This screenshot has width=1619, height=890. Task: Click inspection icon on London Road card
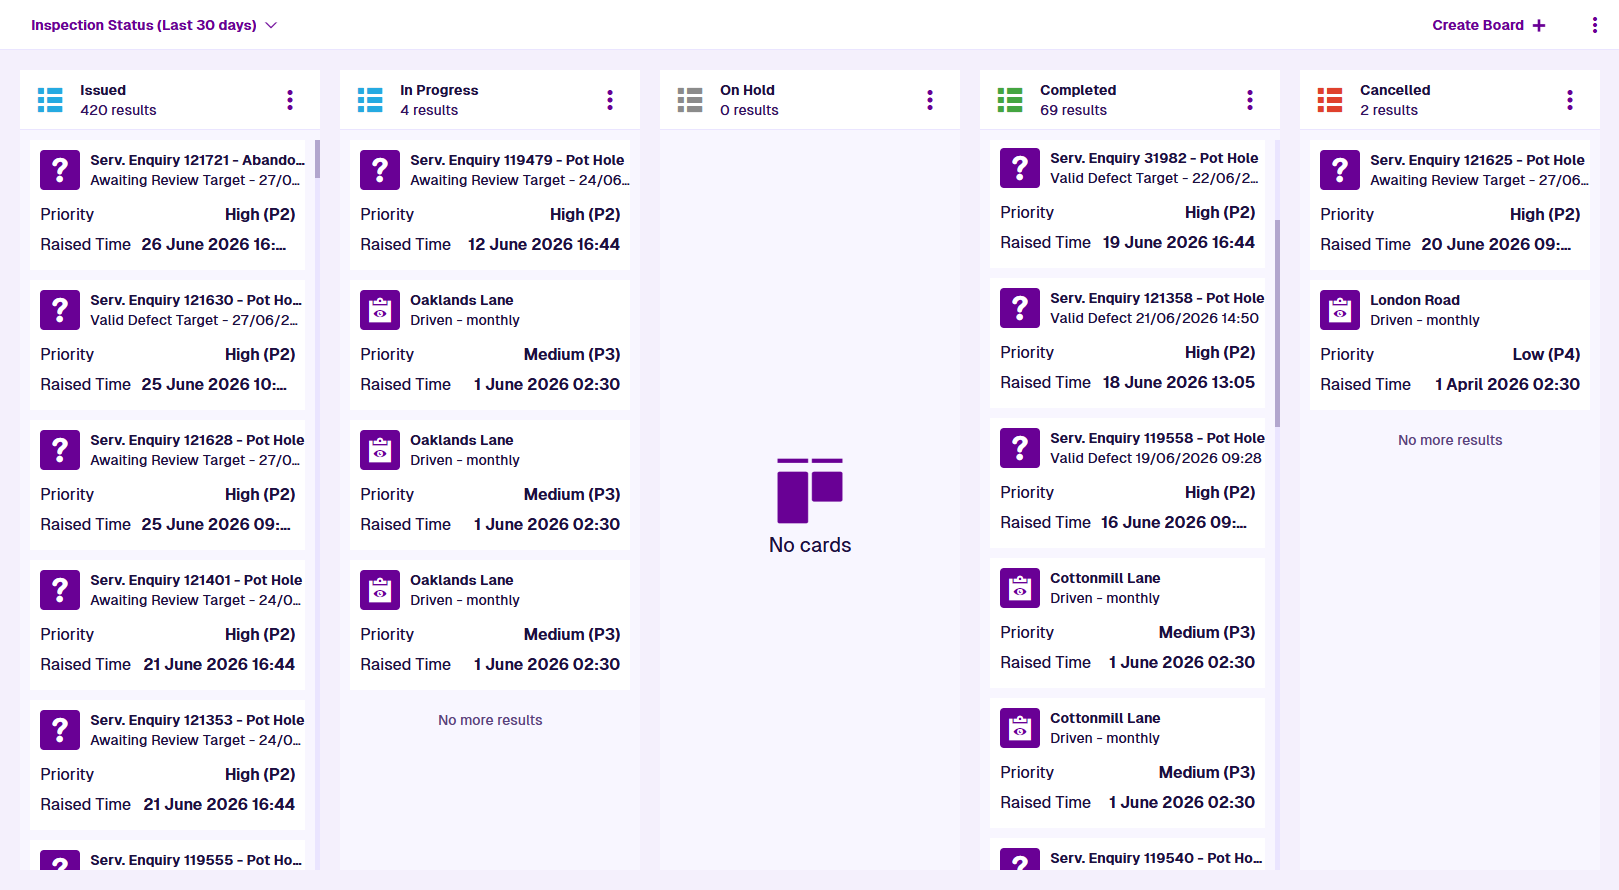1340,310
